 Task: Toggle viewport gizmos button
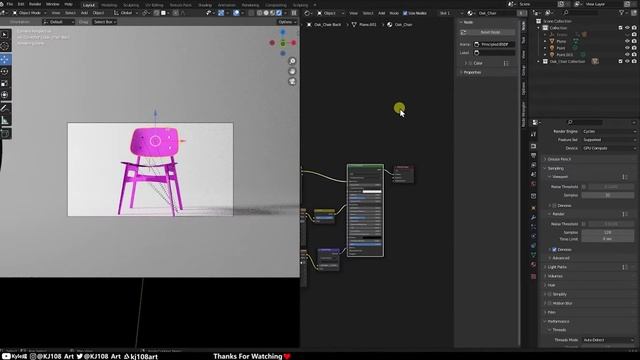(221, 13)
